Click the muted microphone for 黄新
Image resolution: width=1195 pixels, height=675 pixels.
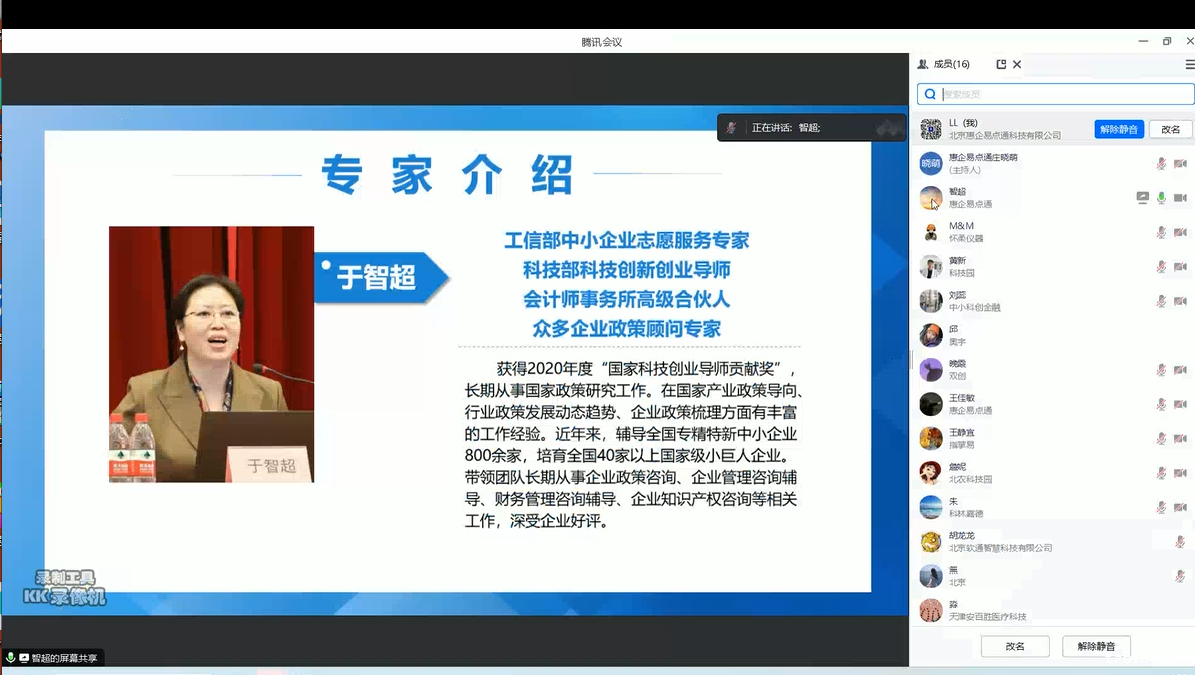(1162, 267)
